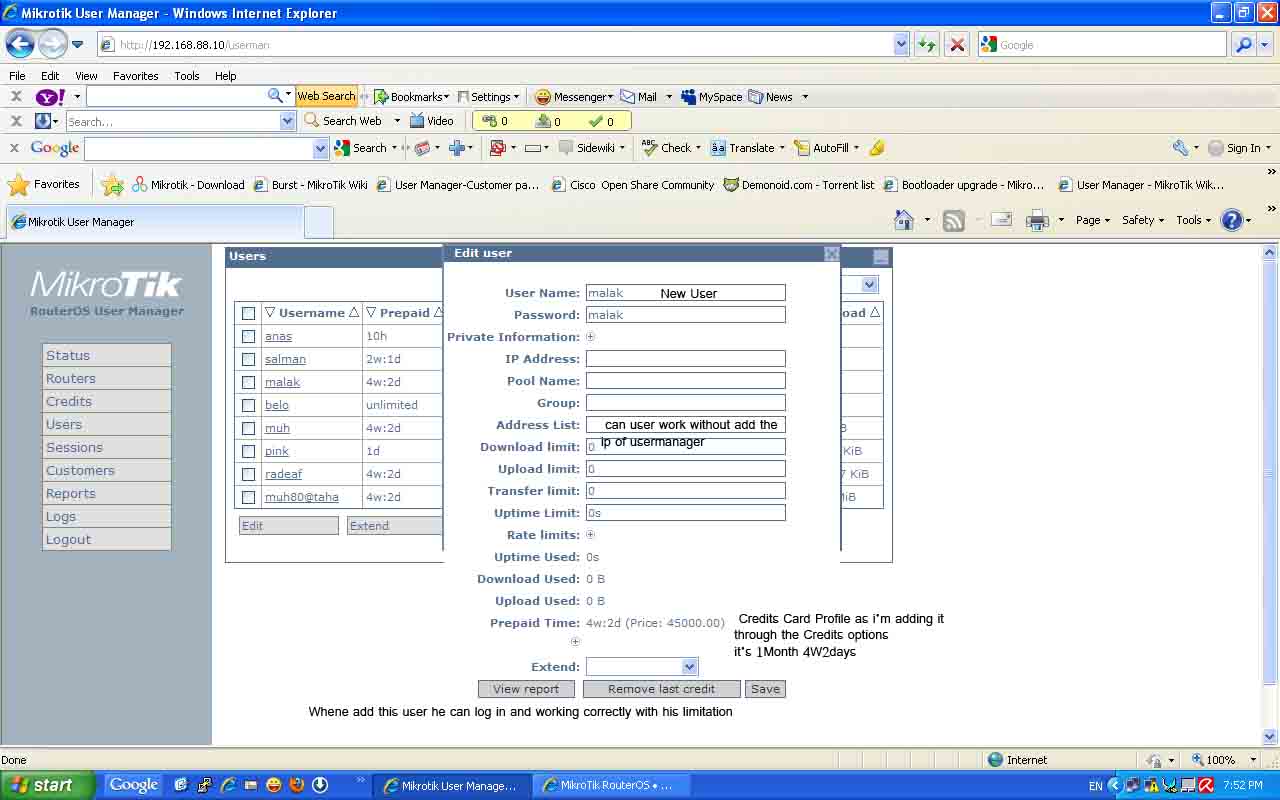Click the Logout sidebar link
Viewport: 1280px width, 800px height.
click(107, 539)
